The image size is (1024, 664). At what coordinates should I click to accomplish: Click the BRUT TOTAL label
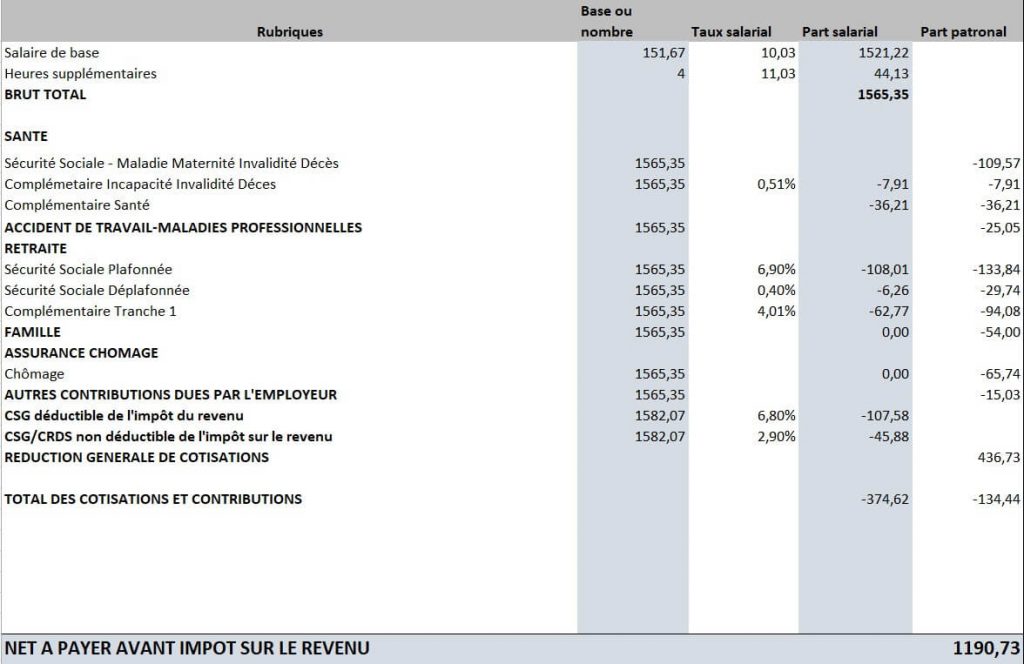(x=45, y=95)
